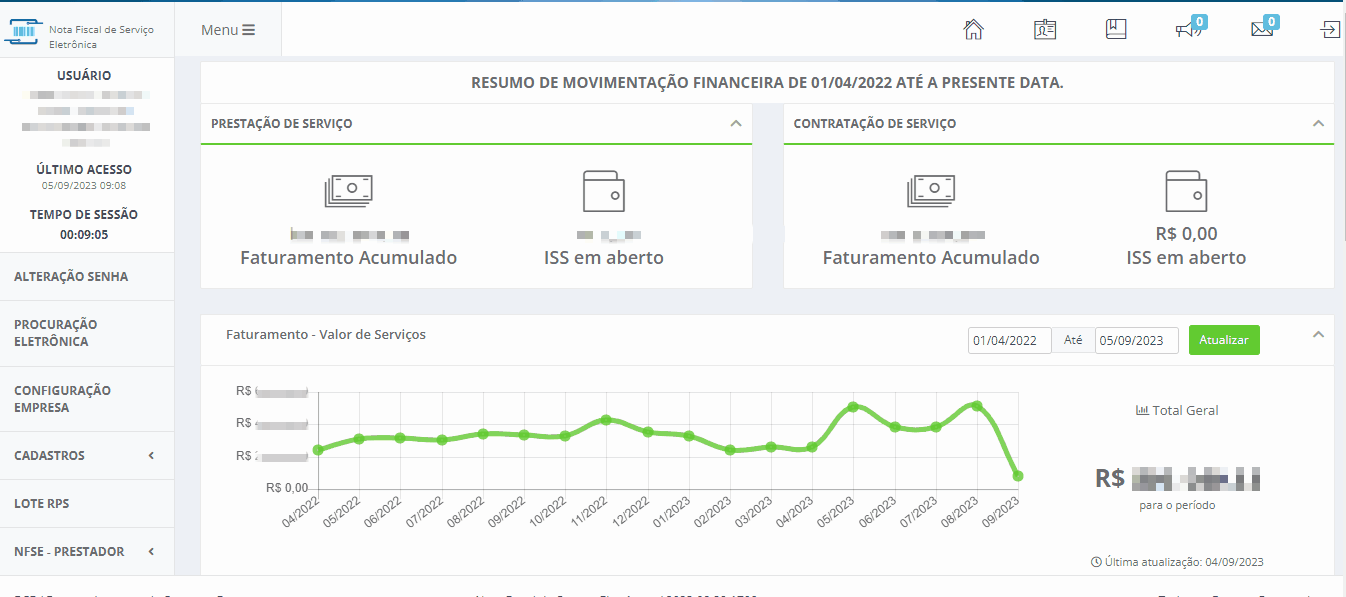The width and height of the screenshot is (1346, 597).
Task: Open the Menu in the top bar
Action: pos(228,28)
